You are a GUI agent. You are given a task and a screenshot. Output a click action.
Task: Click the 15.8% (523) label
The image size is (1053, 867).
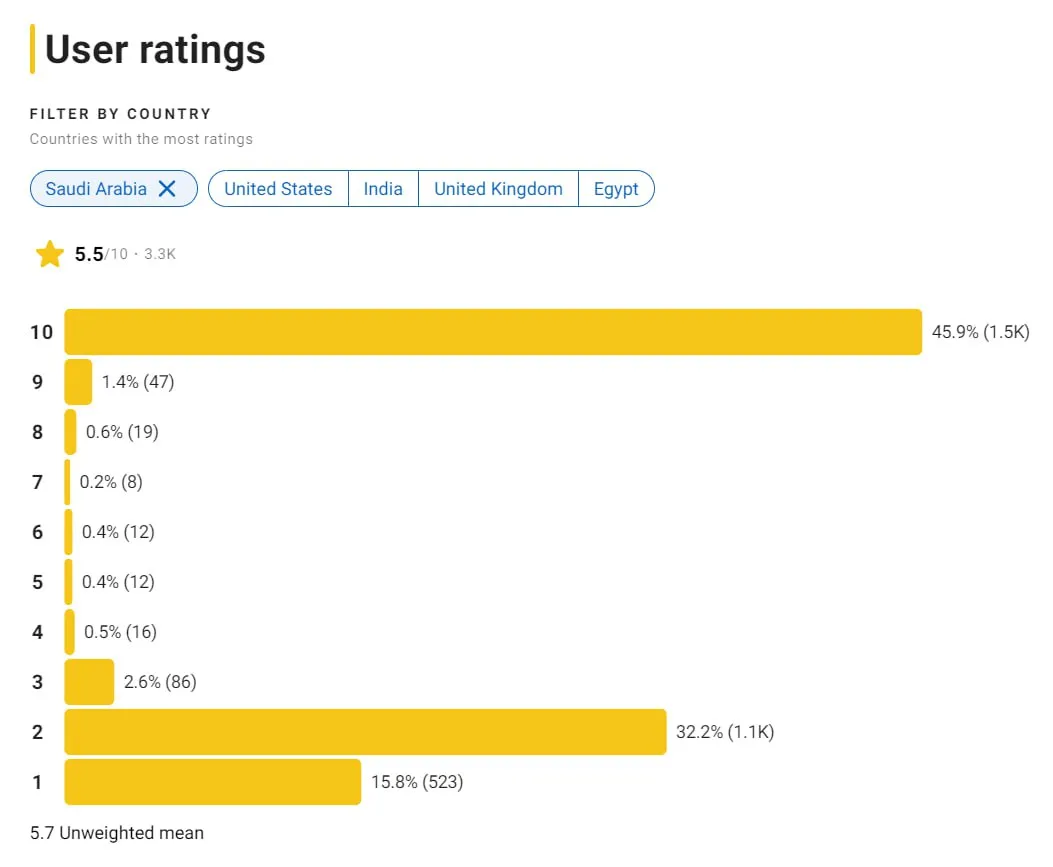[x=417, y=782]
